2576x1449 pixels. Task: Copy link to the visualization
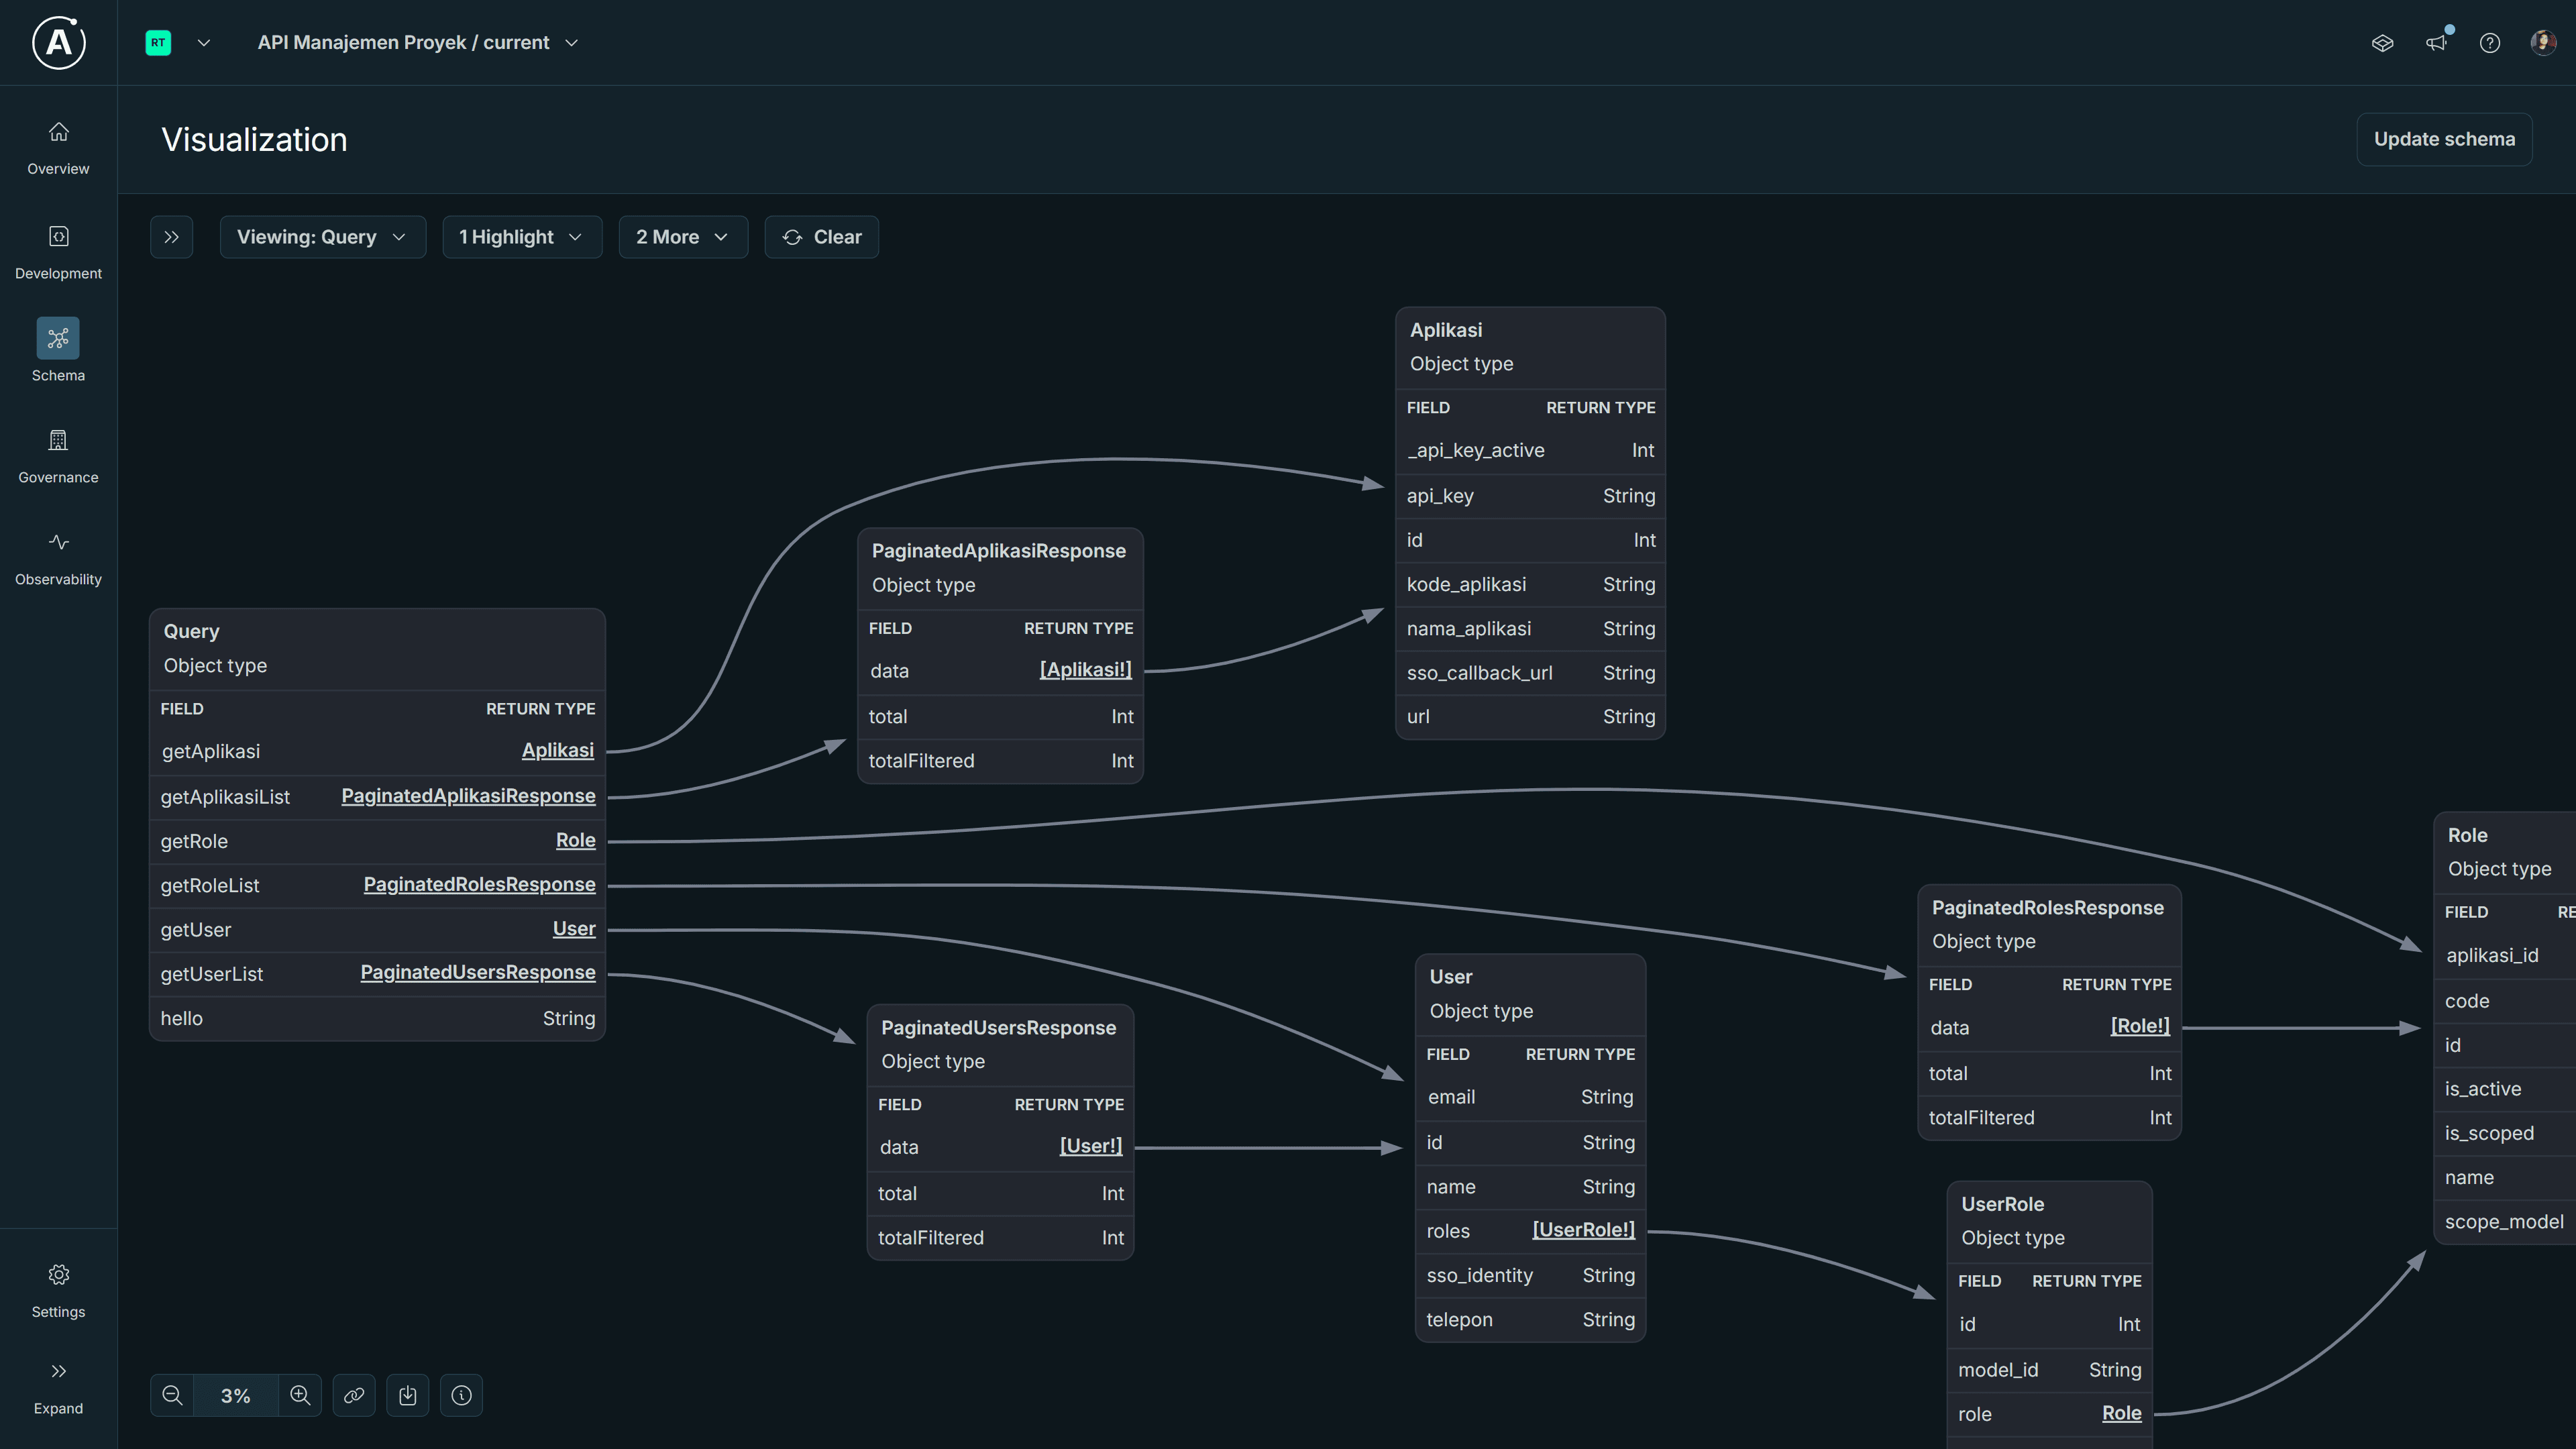pyautogui.click(x=354, y=1395)
